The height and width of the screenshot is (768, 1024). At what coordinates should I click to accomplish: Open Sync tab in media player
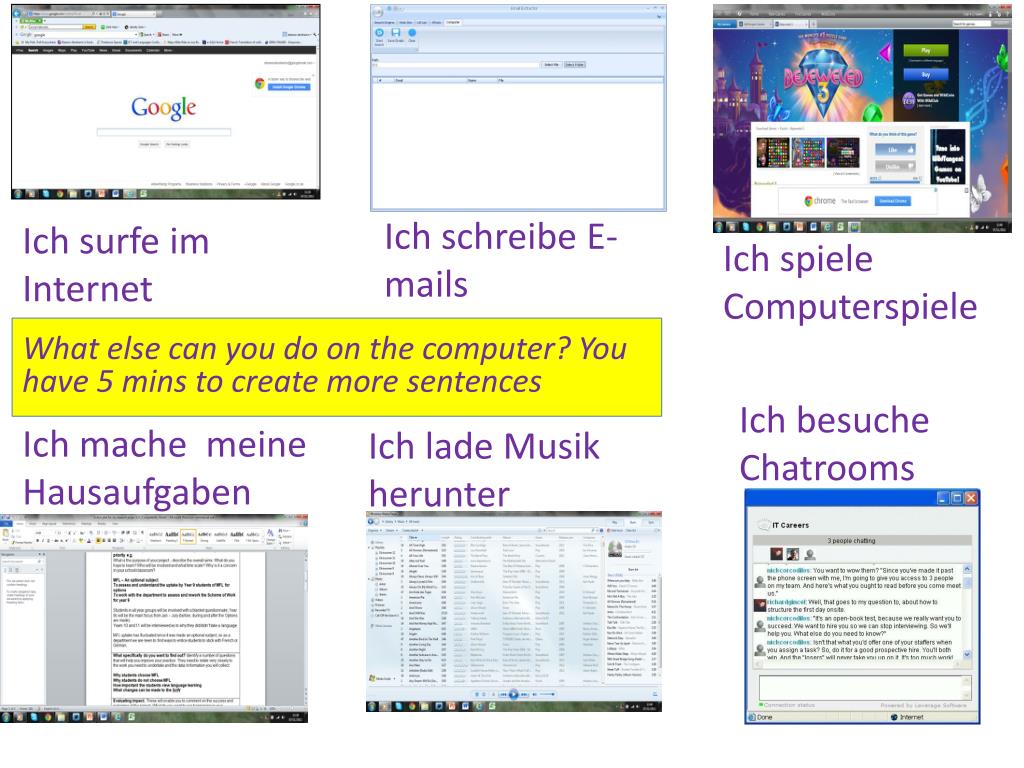point(651,522)
